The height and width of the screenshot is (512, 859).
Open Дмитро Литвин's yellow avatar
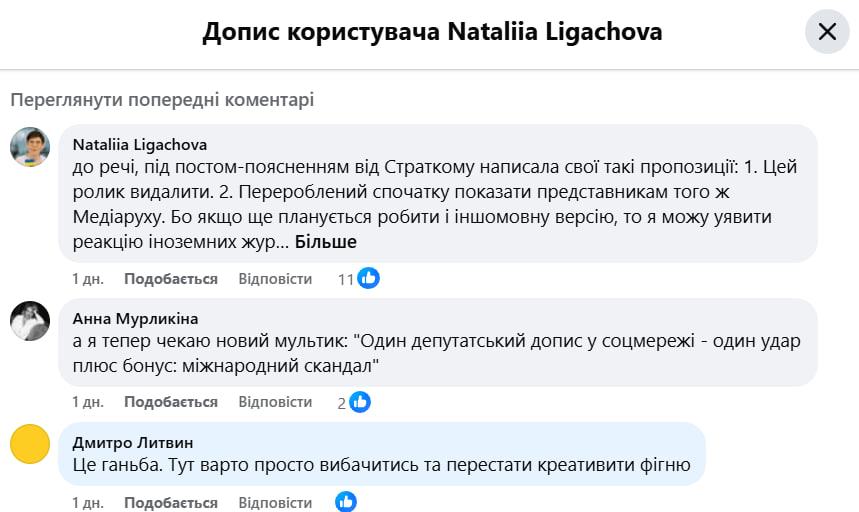30,444
